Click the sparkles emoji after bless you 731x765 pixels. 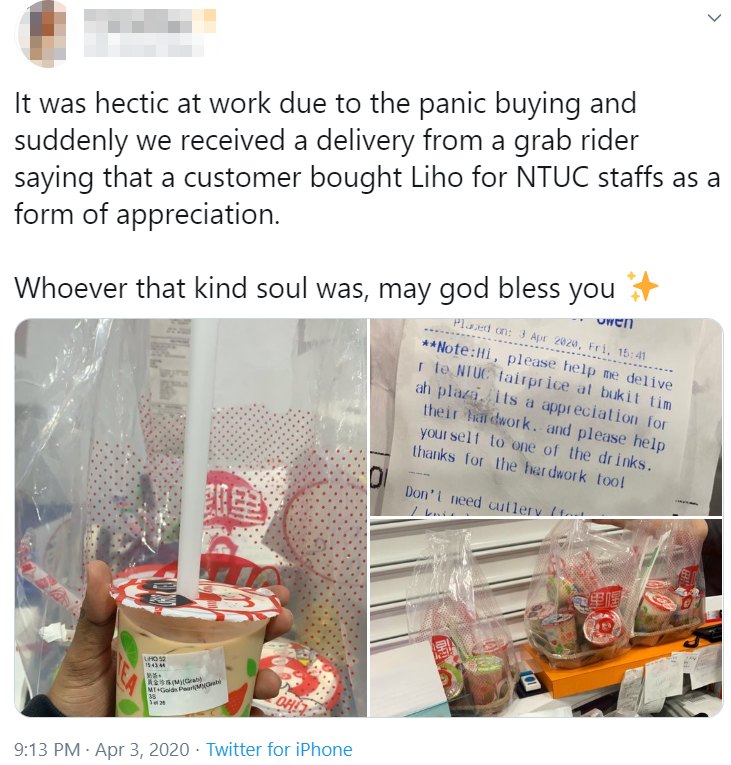click(643, 286)
